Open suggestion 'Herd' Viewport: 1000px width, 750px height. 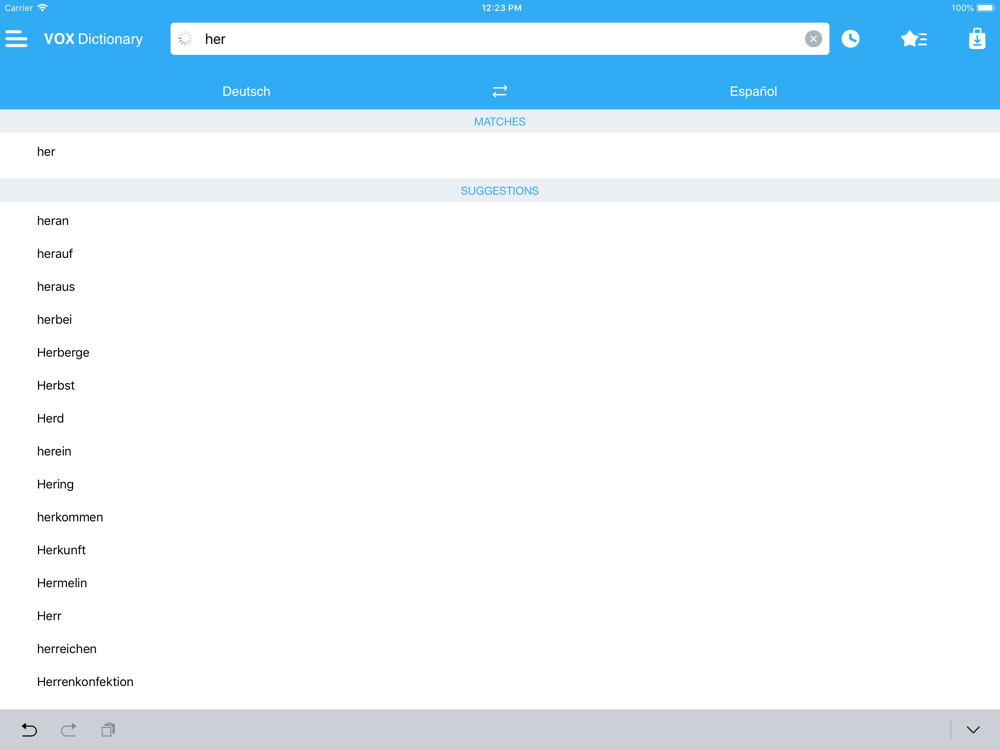[499, 418]
